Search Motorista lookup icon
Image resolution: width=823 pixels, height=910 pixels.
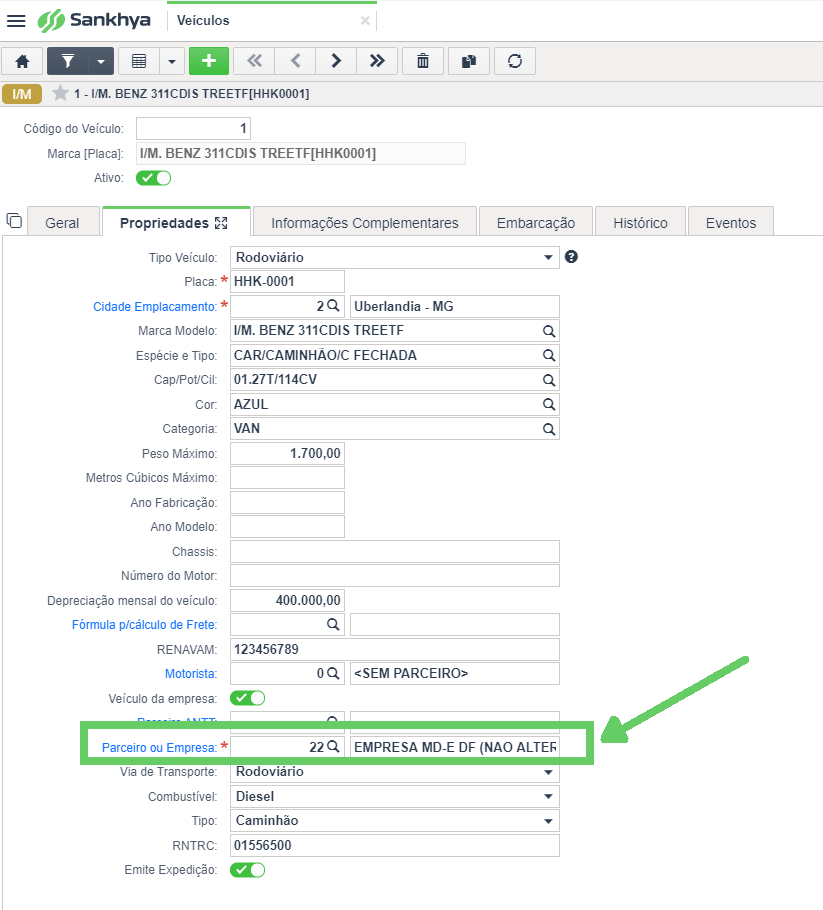[x=333, y=673]
